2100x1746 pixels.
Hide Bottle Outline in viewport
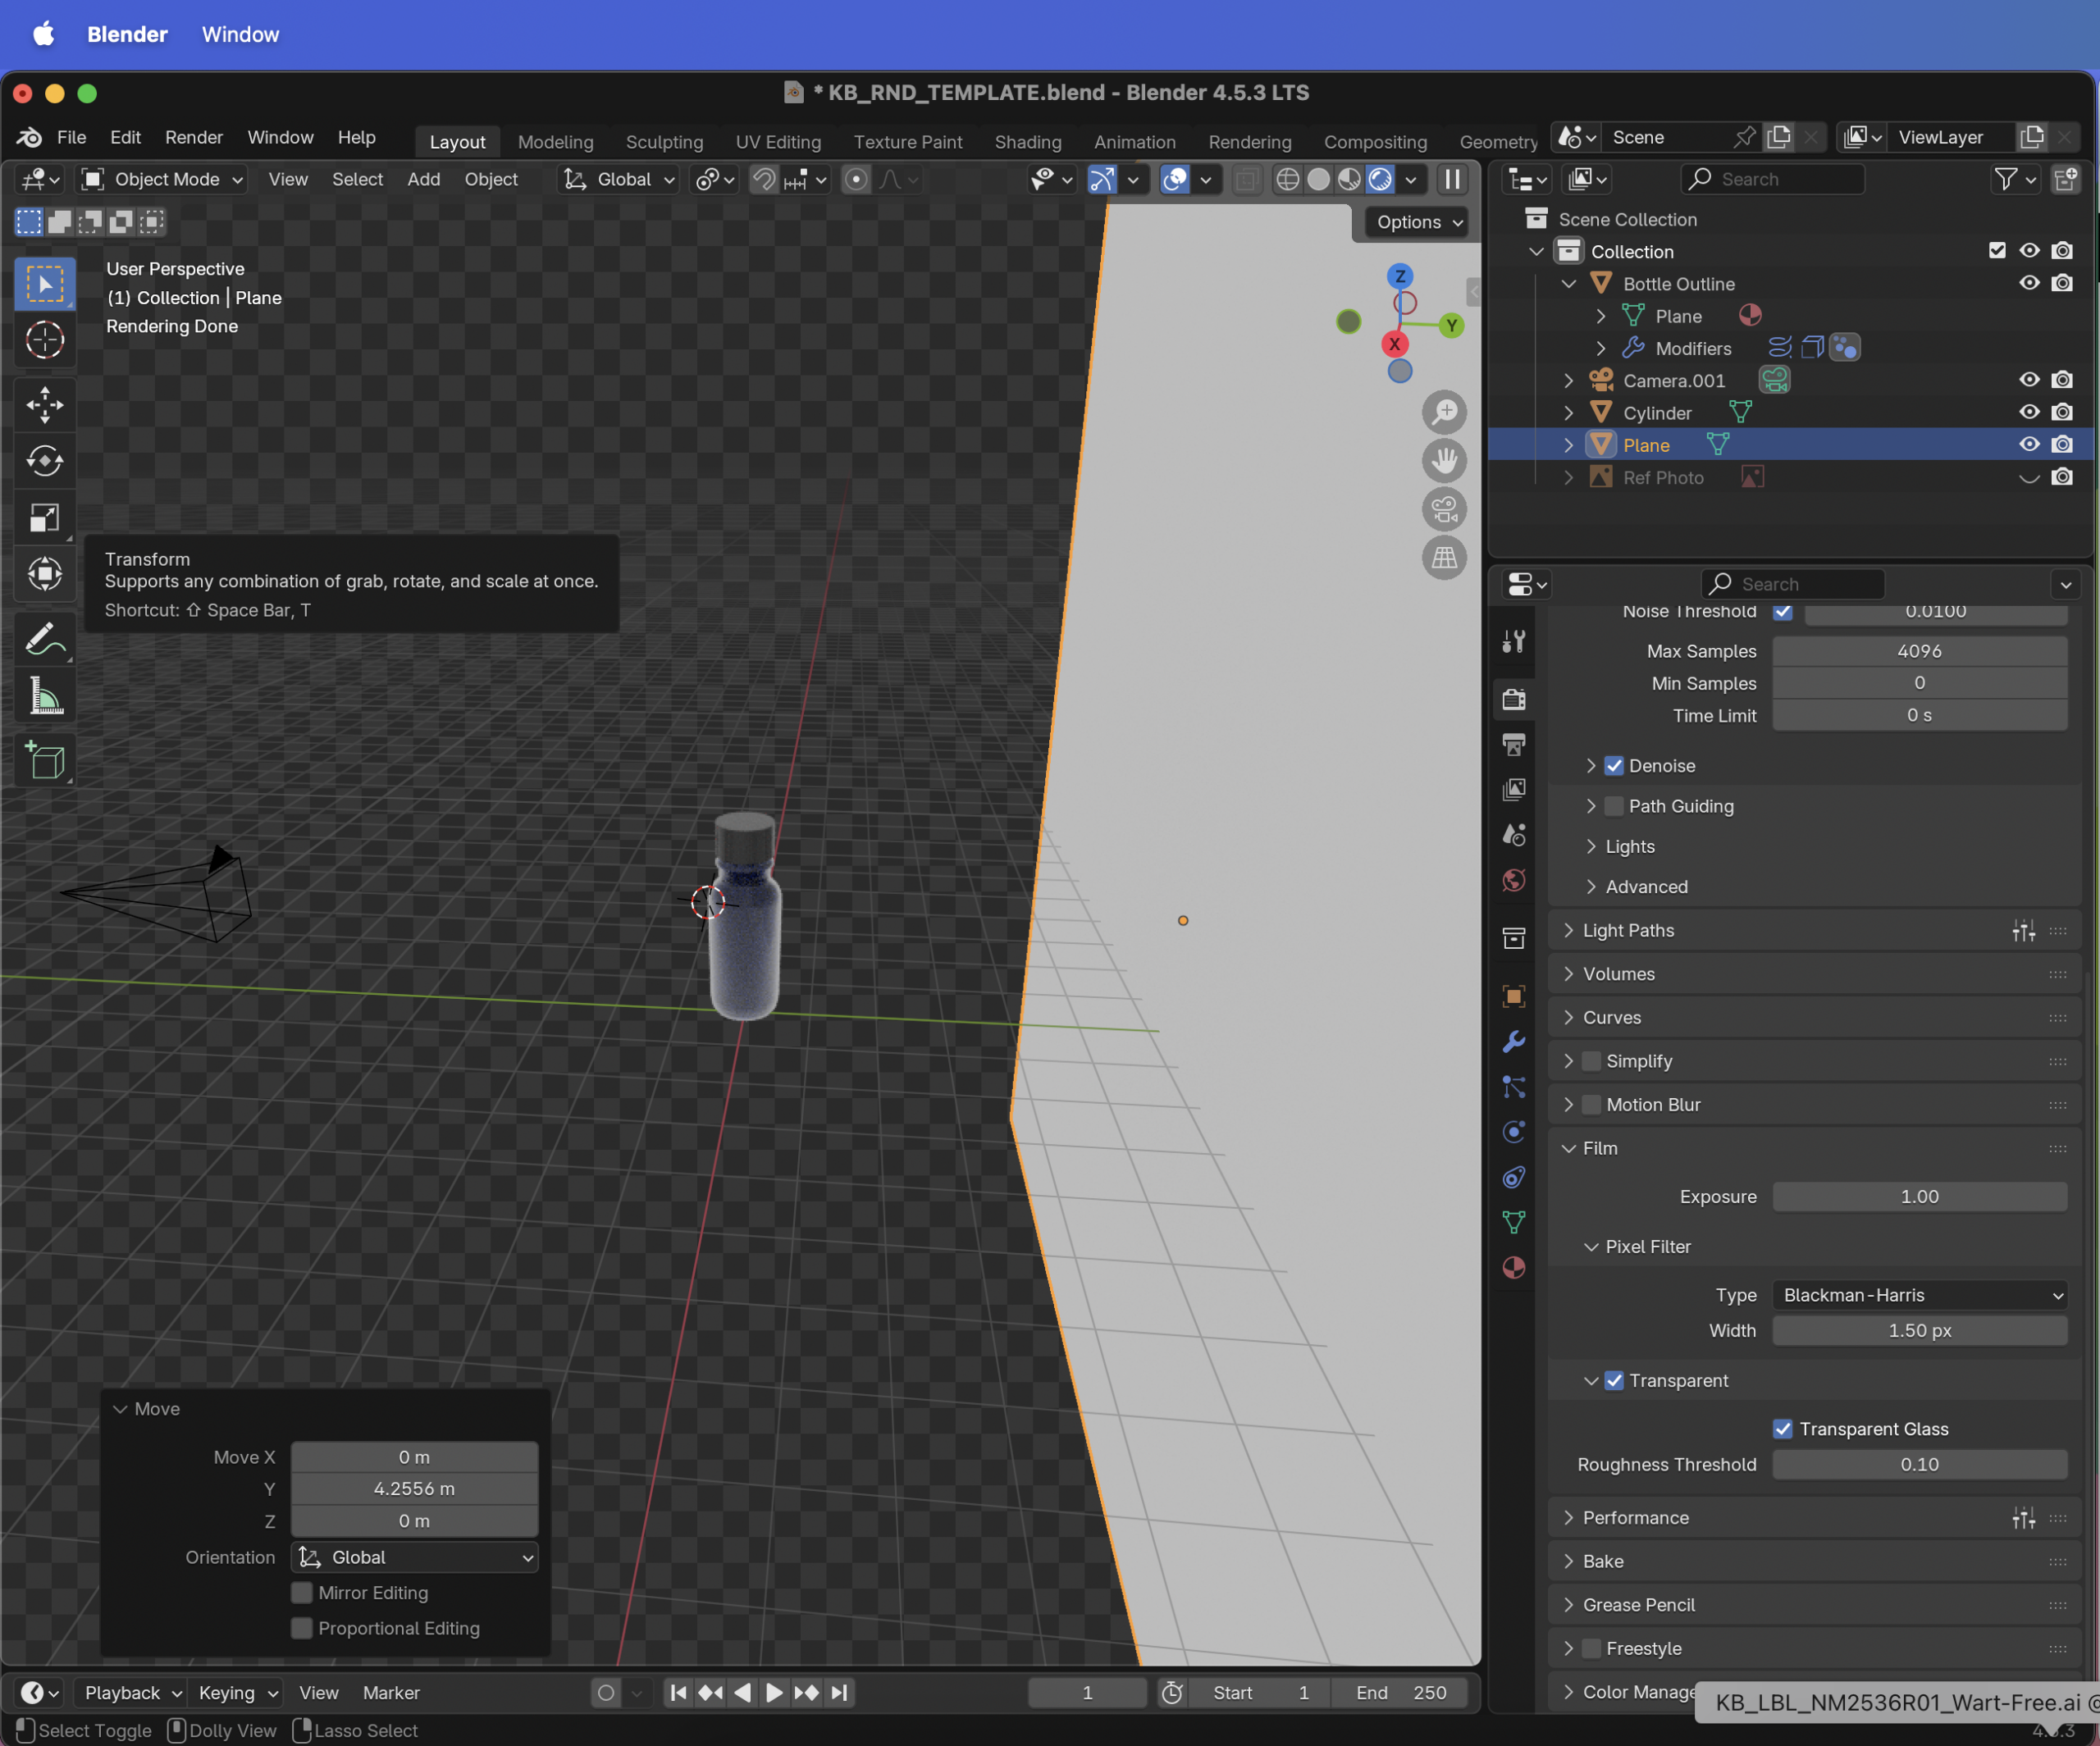[2029, 284]
